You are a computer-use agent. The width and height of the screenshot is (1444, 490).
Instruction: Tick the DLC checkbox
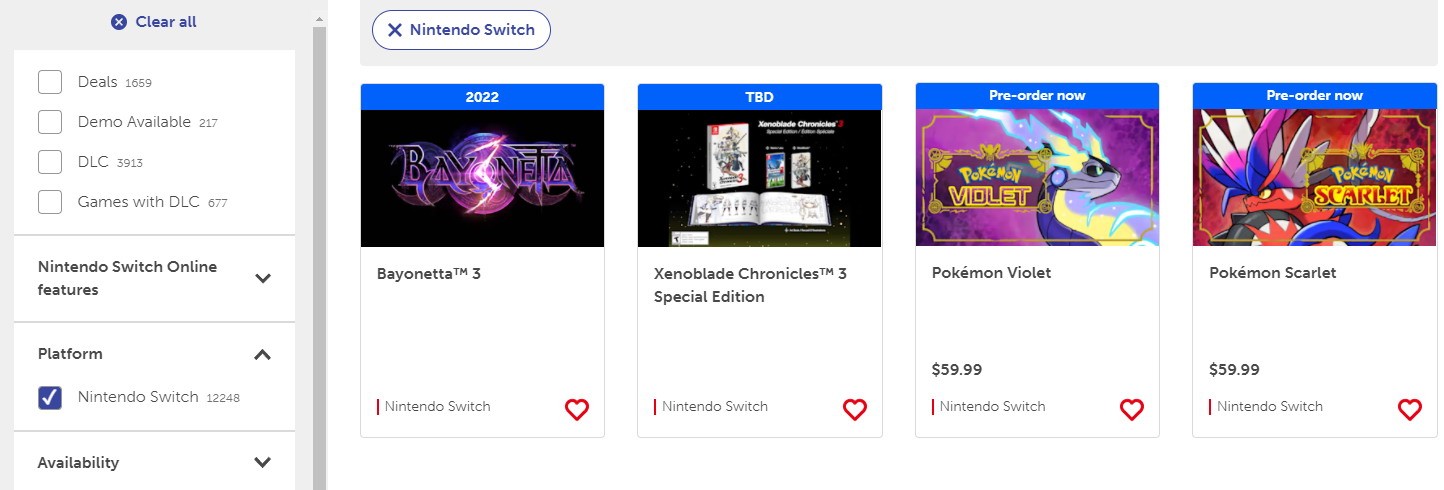coord(50,162)
